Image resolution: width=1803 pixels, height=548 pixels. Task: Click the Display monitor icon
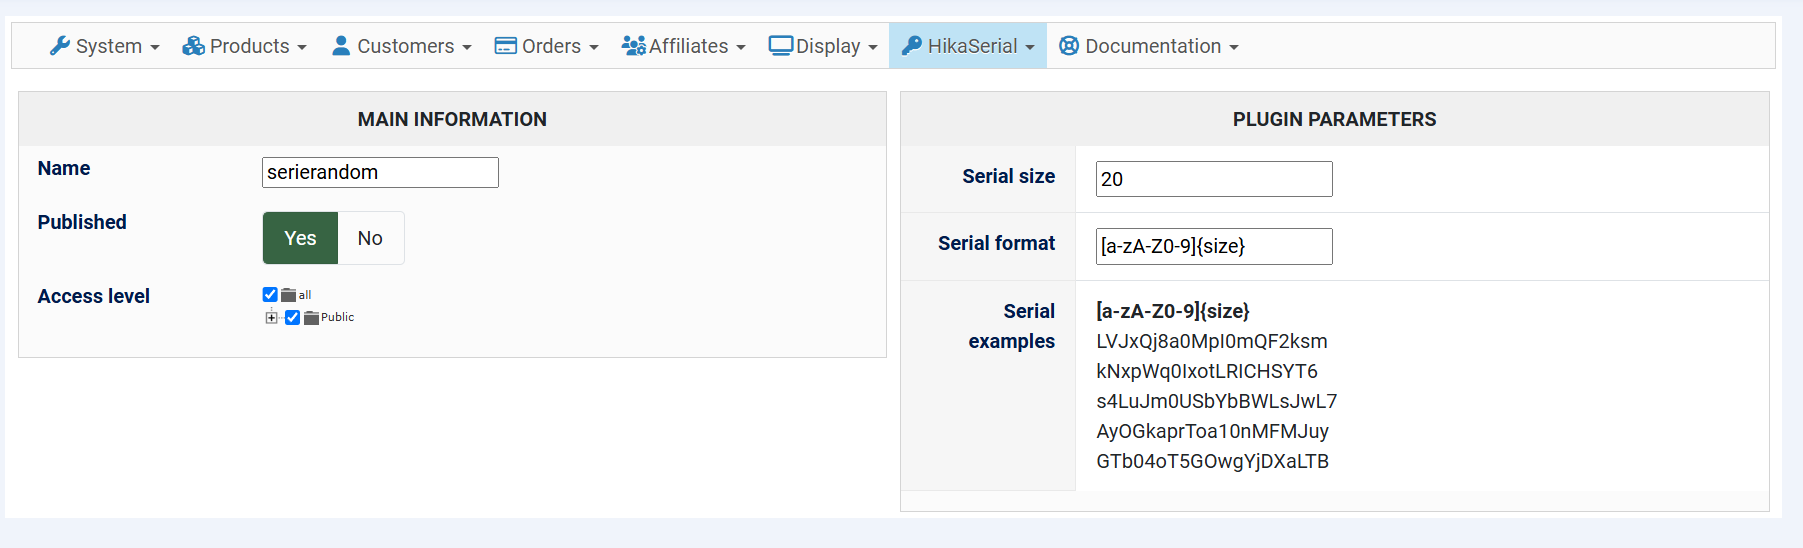coord(780,46)
